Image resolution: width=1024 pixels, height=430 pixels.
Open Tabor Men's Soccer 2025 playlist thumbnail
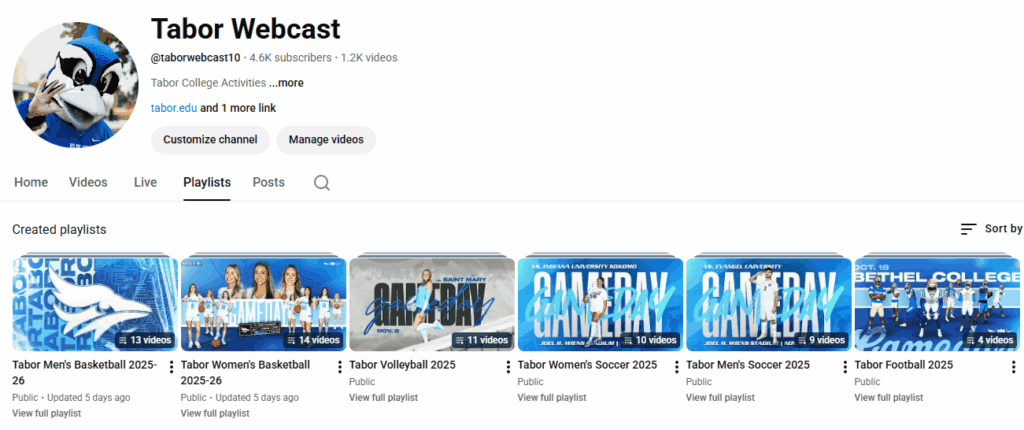pyautogui.click(x=769, y=305)
